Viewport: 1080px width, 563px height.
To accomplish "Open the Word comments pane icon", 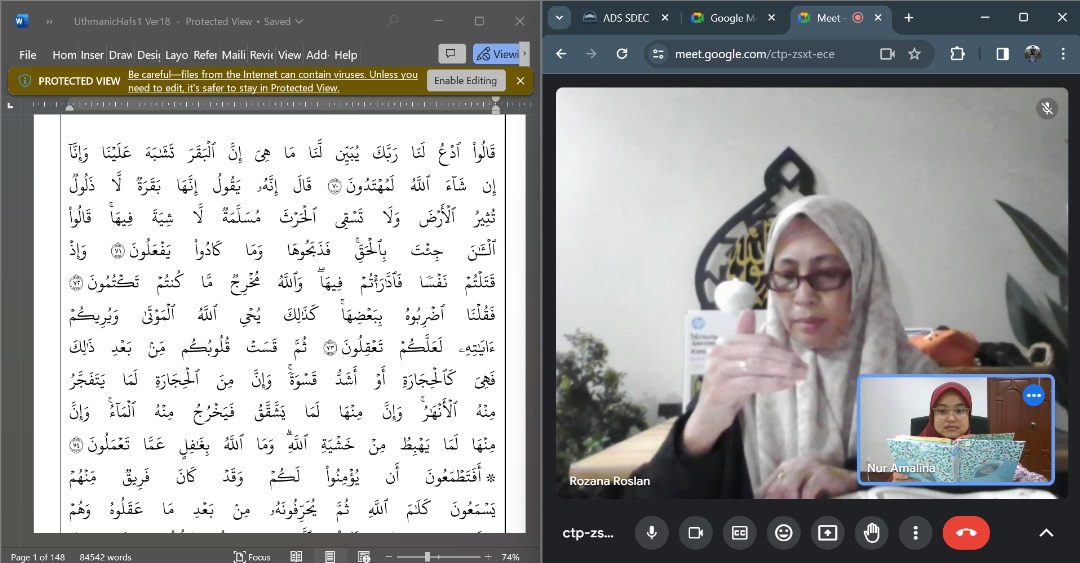I will pos(451,54).
